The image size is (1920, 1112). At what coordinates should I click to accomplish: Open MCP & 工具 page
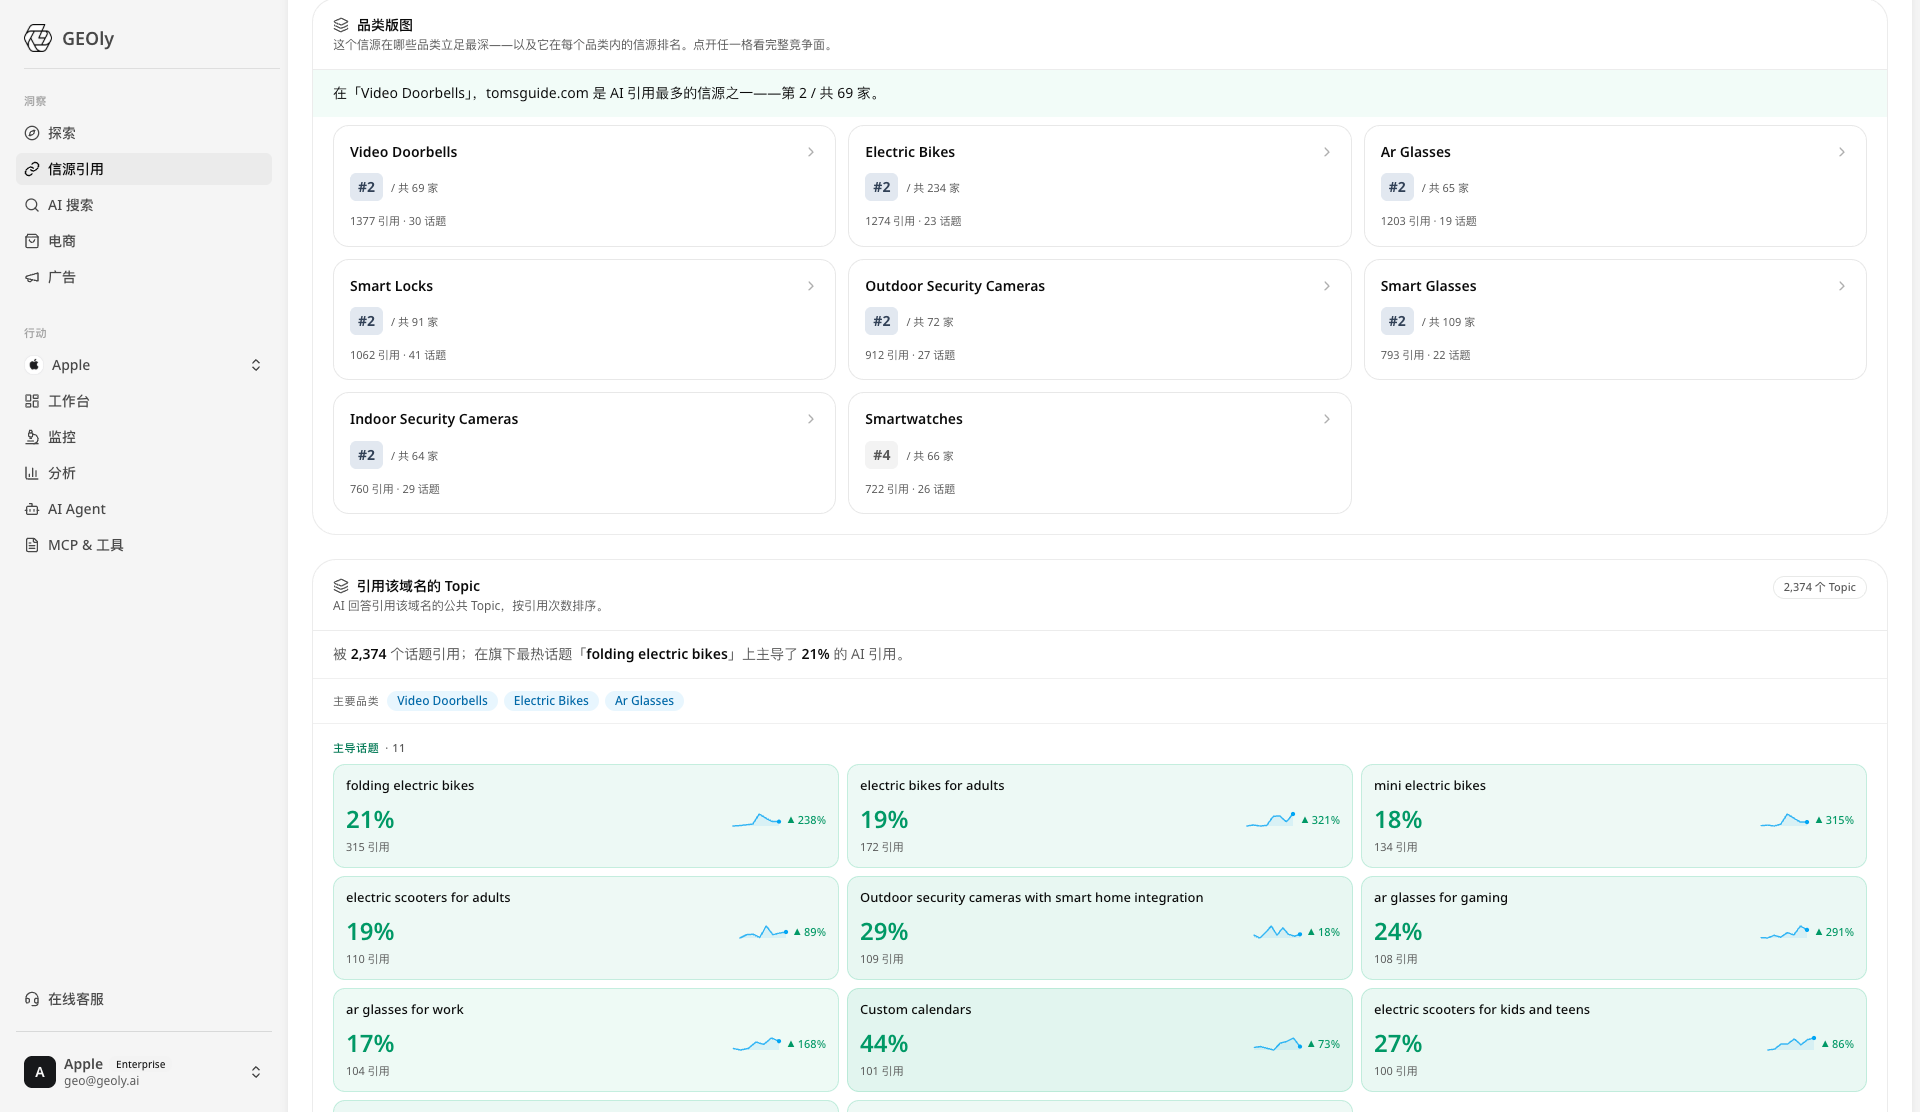(144, 545)
